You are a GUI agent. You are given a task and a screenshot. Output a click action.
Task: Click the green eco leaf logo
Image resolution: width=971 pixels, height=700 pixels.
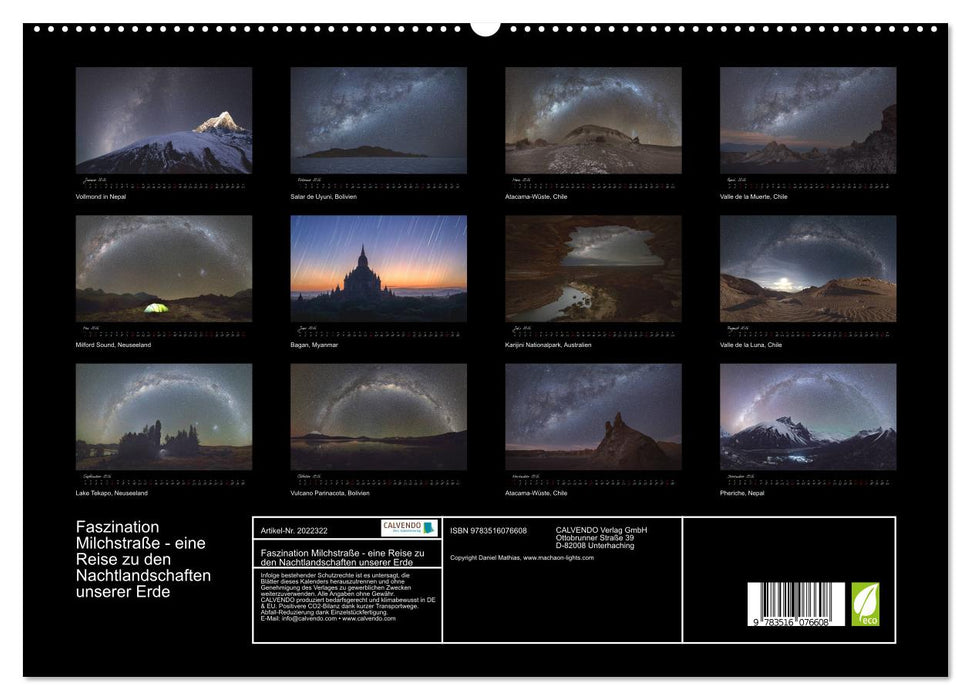coord(865,604)
